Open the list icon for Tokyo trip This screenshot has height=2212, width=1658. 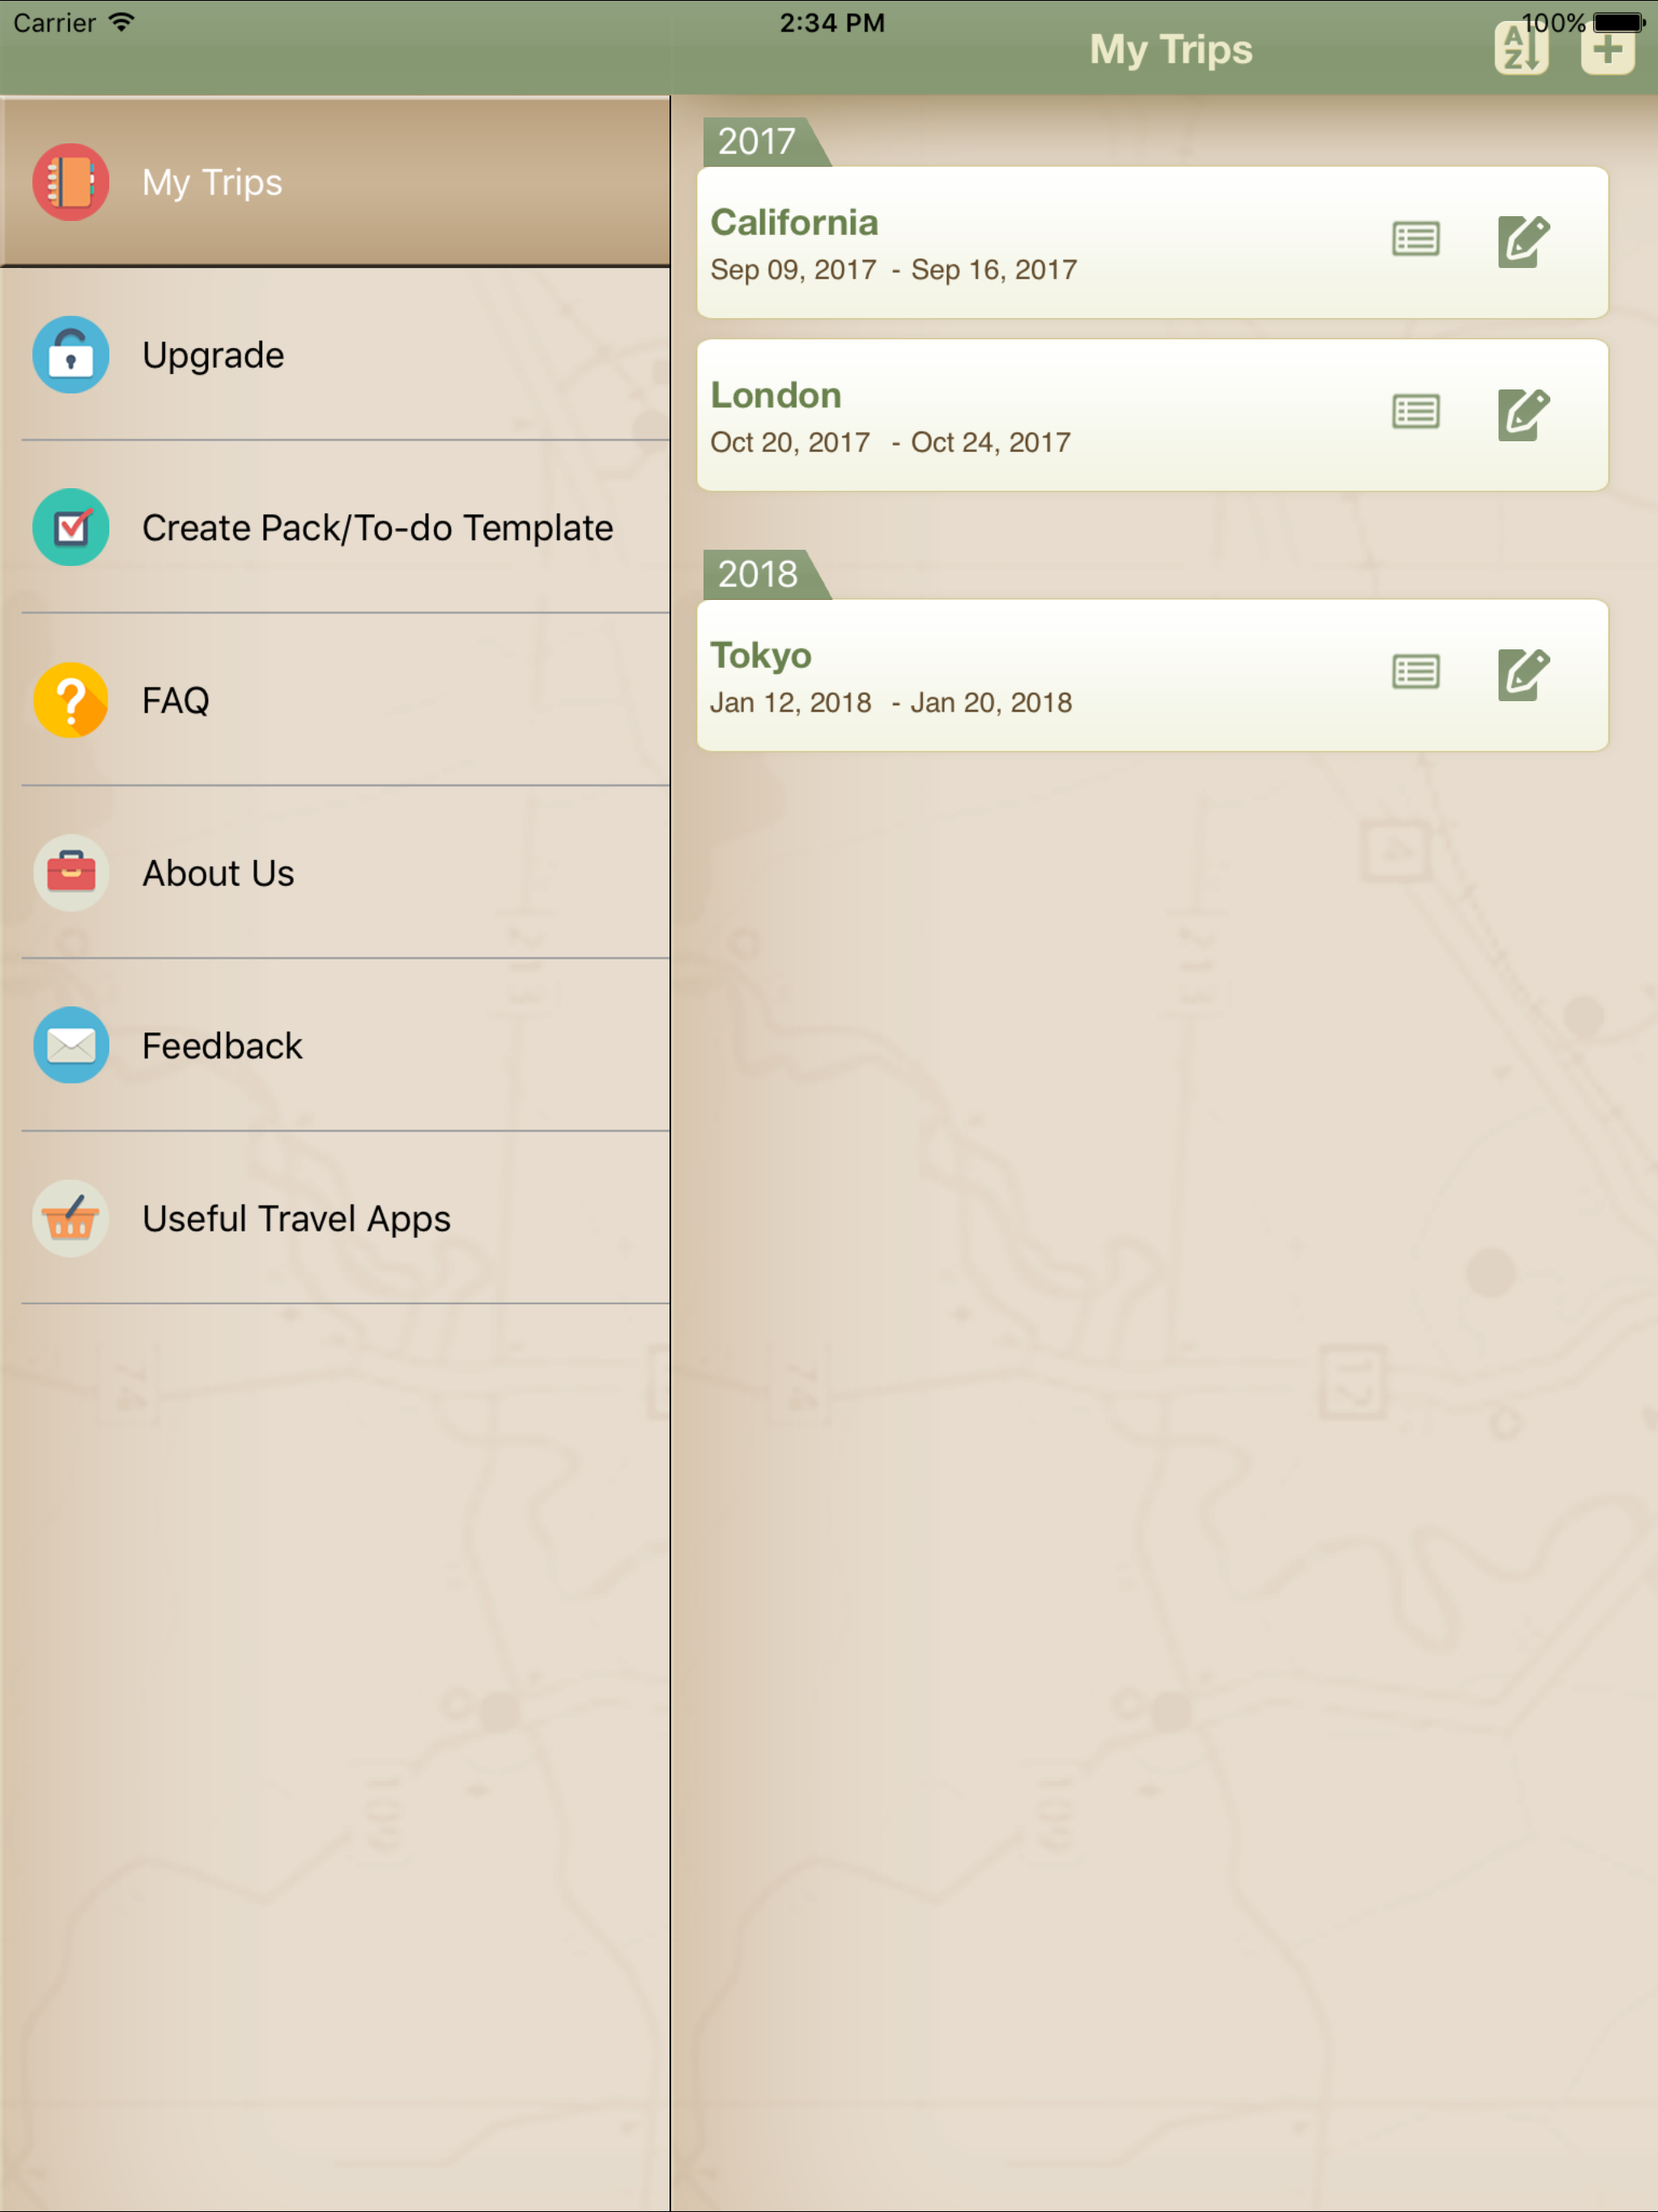tap(1415, 672)
